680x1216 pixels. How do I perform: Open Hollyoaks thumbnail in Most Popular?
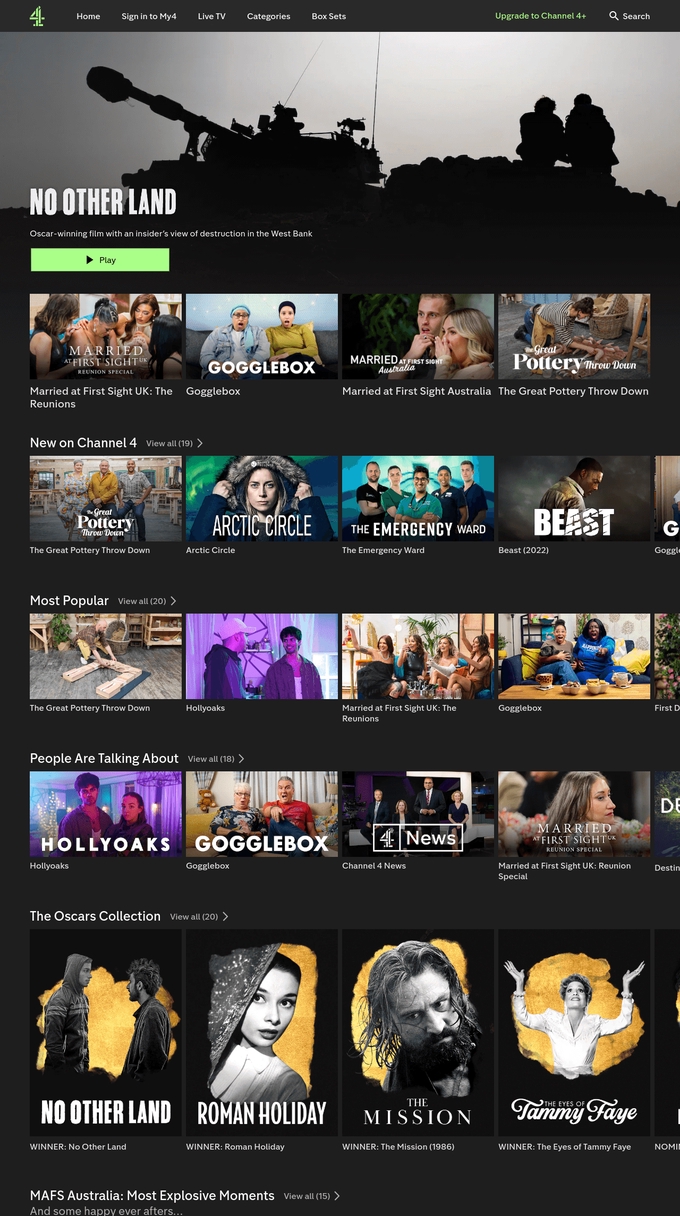pos(262,657)
